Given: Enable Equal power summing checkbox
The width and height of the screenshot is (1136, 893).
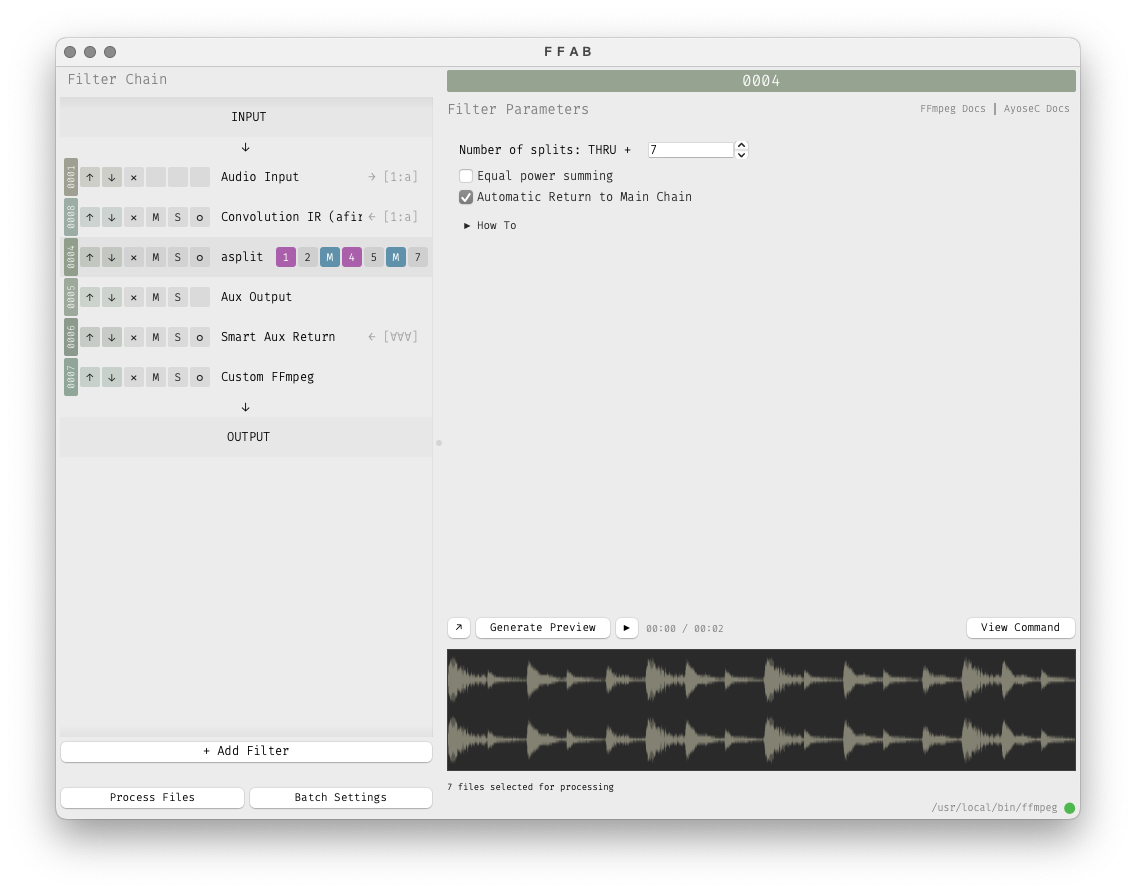Looking at the screenshot, I should pyautogui.click(x=466, y=176).
